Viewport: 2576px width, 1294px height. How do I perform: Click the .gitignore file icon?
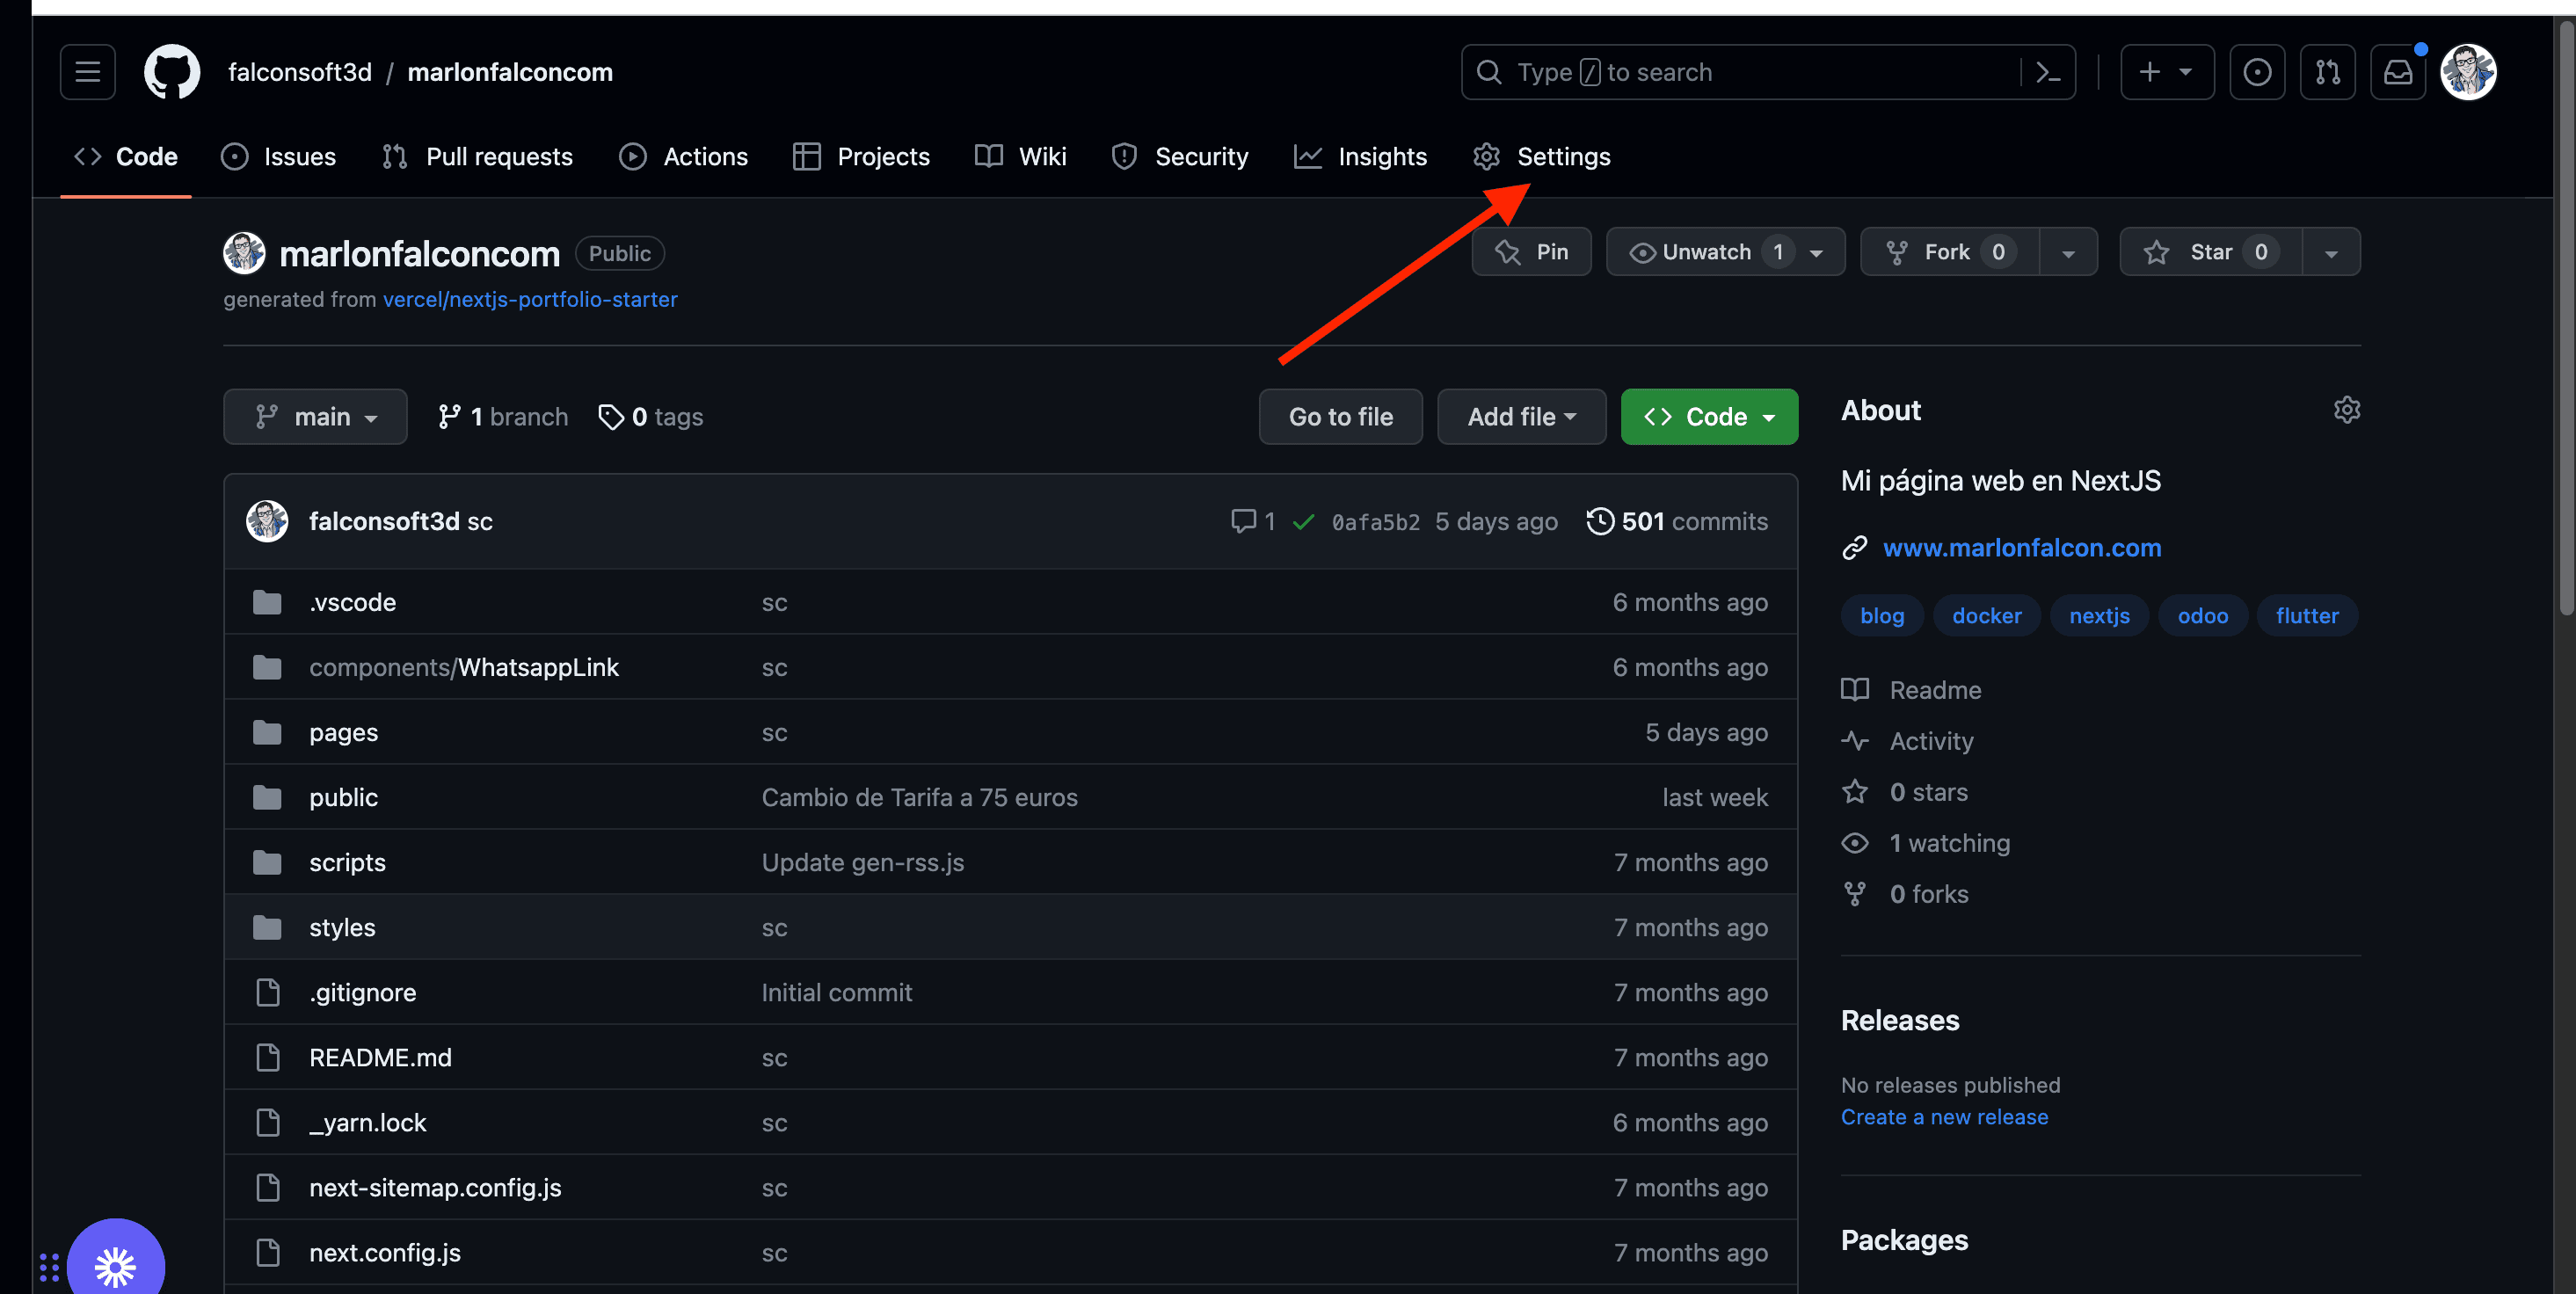tap(267, 992)
